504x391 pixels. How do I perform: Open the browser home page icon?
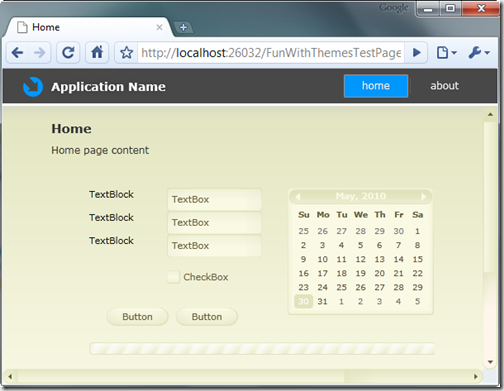[97, 53]
